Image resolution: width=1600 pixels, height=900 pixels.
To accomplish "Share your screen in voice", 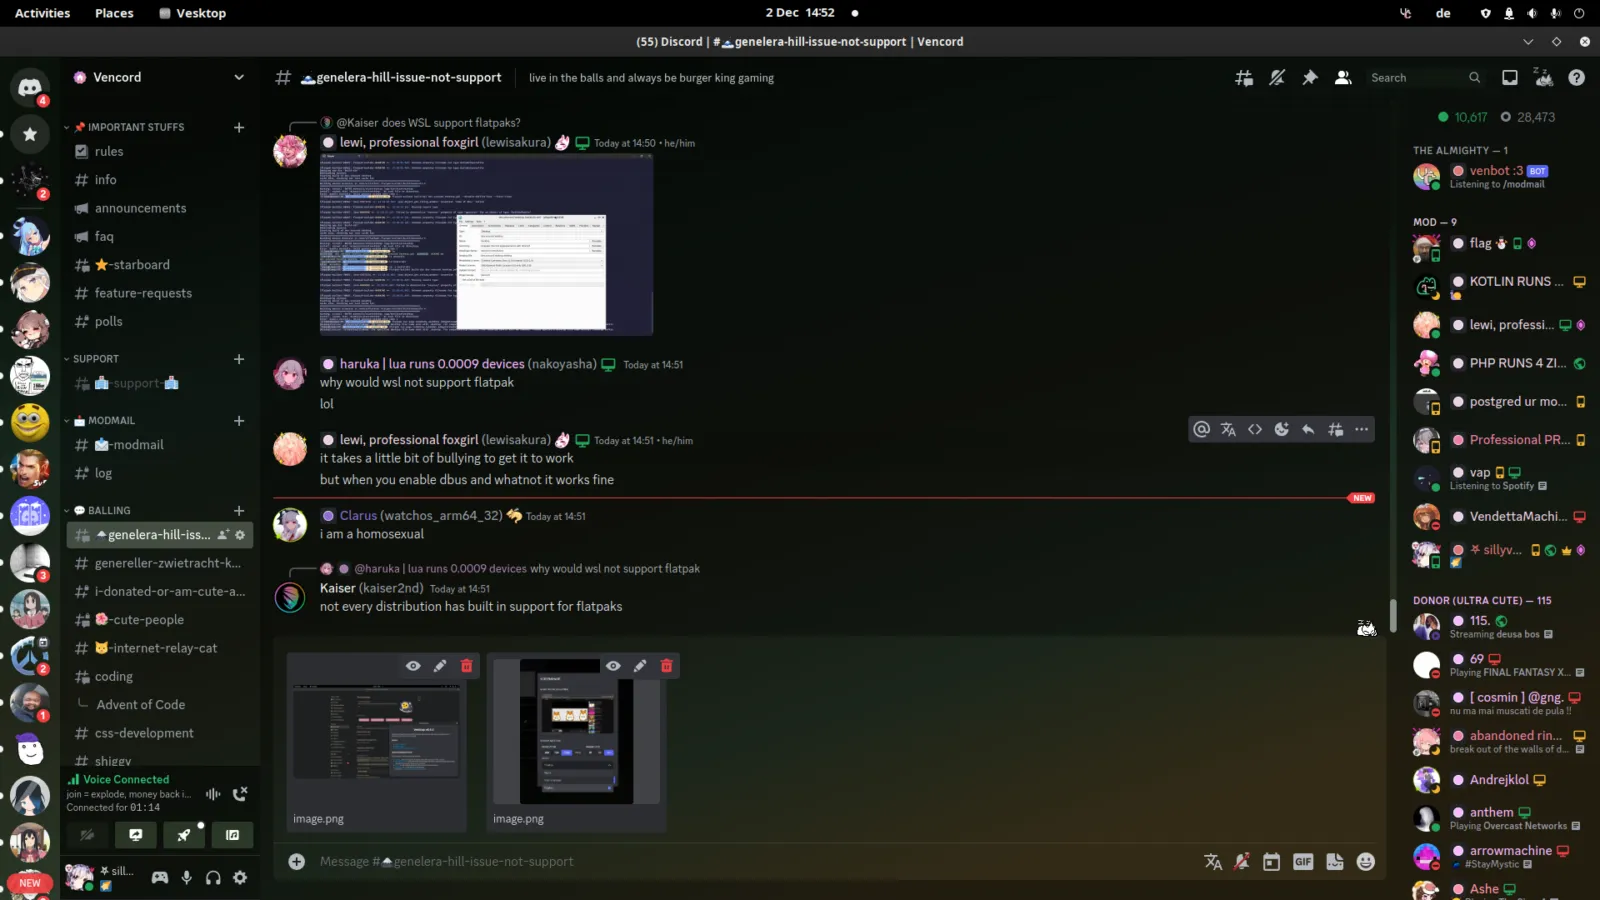I will [135, 835].
